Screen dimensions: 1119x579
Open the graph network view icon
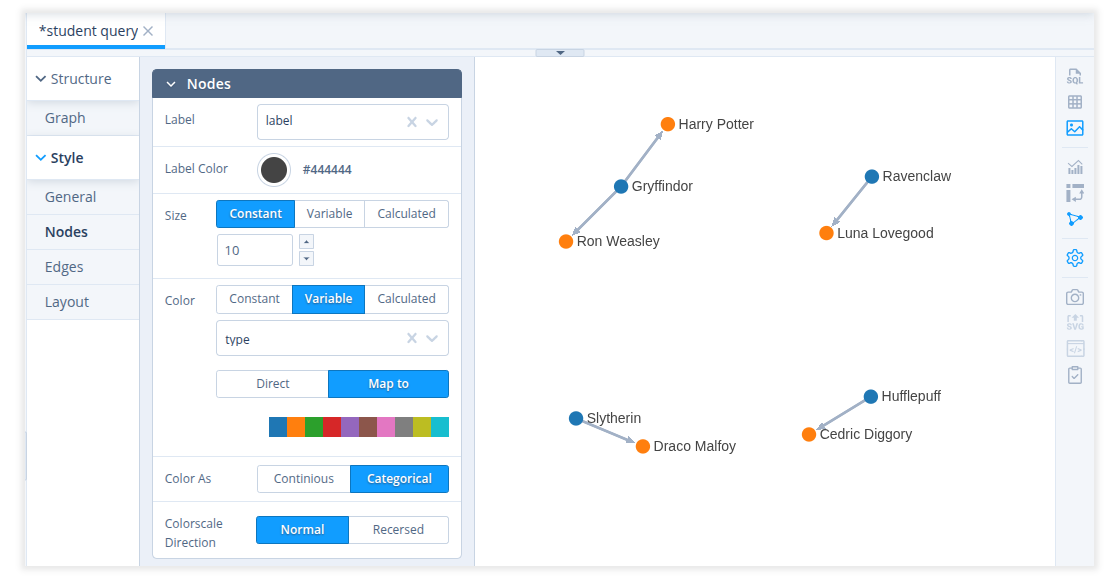click(x=1075, y=219)
